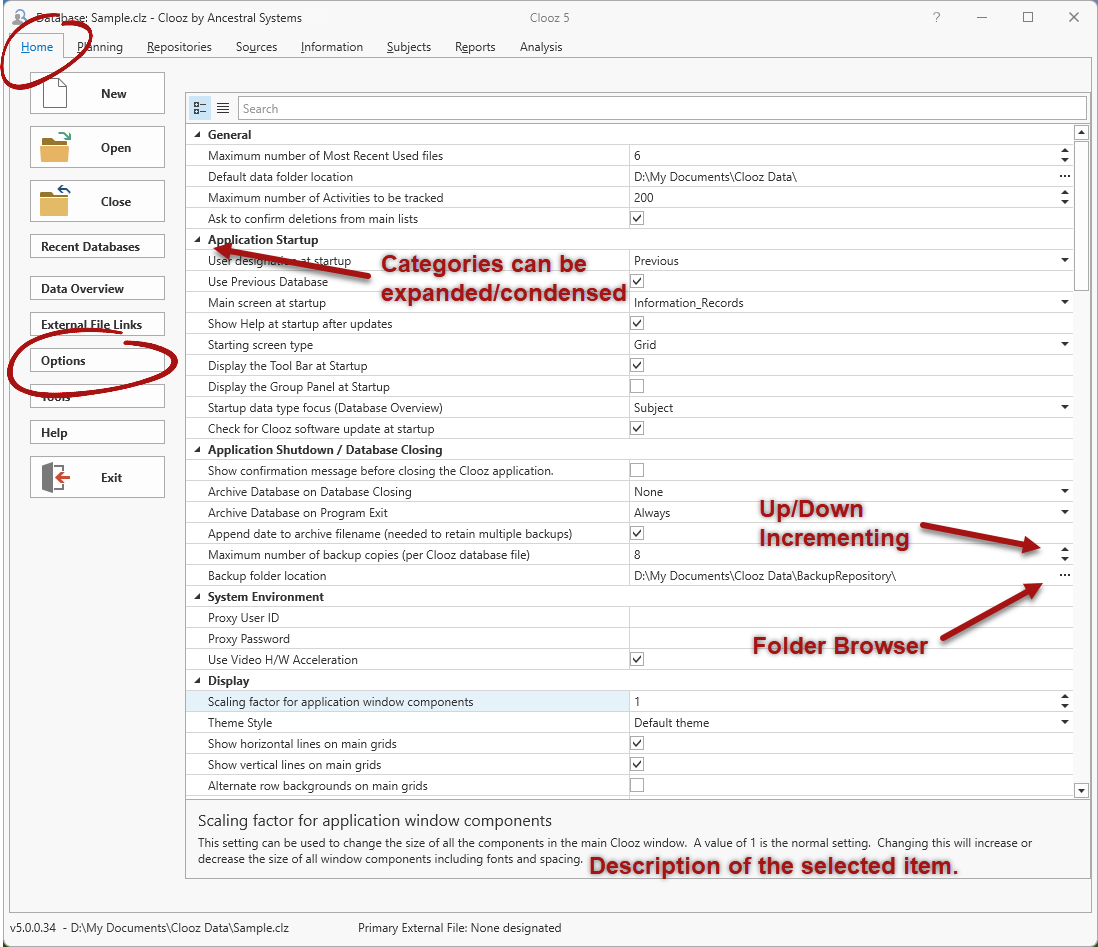The image size is (1098, 947).
Task: Click the Recent Databases button
Action: (97, 247)
